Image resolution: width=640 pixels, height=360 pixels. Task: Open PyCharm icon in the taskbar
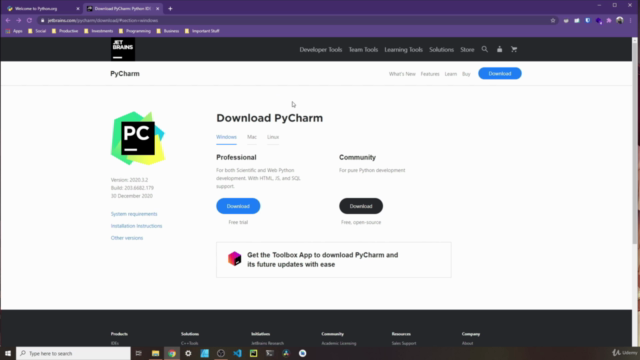(x=253, y=353)
